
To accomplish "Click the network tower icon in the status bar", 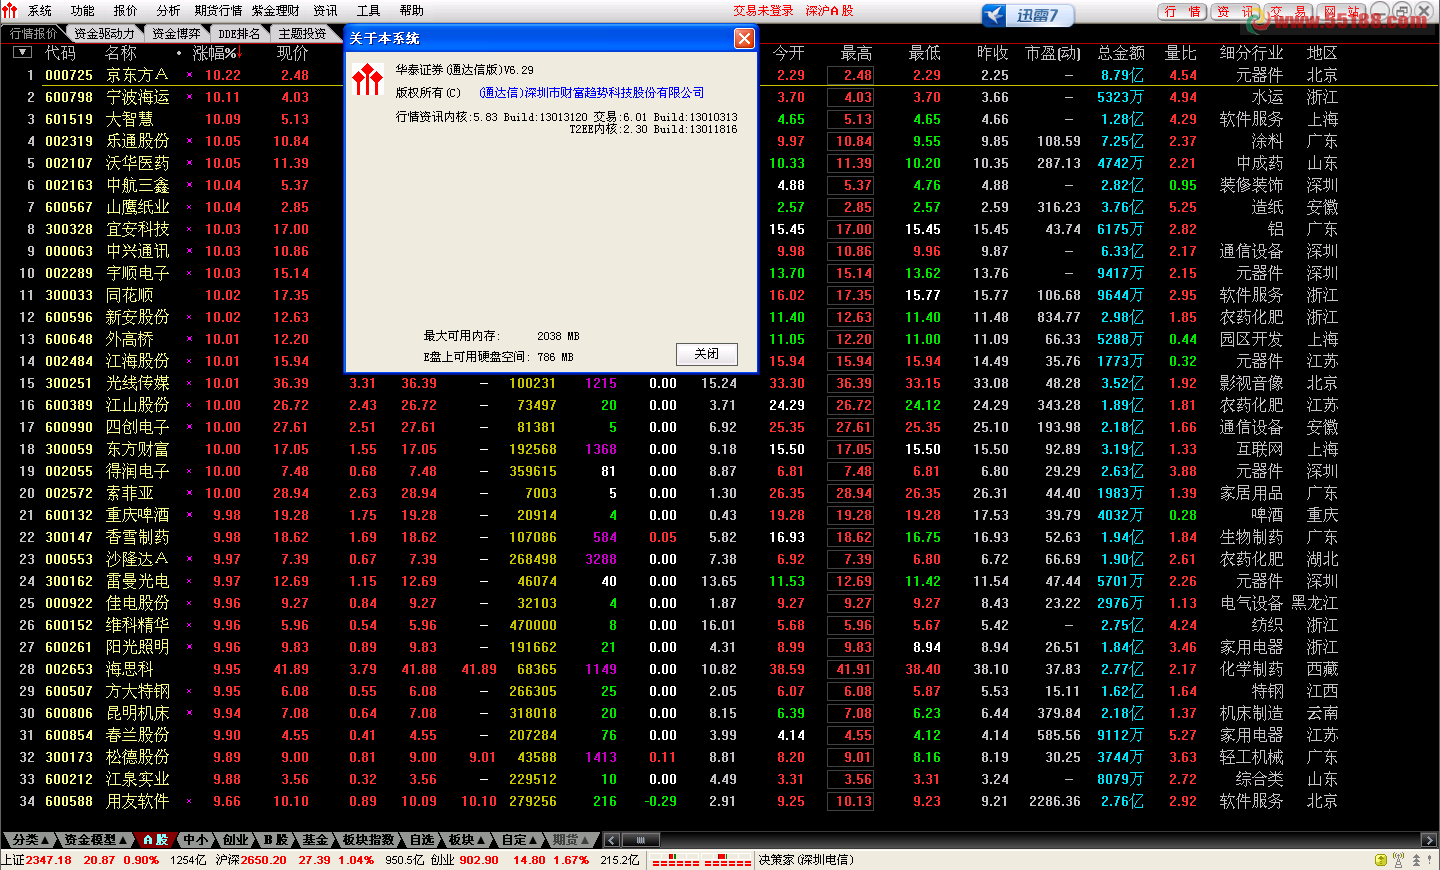I will (x=1398, y=860).
